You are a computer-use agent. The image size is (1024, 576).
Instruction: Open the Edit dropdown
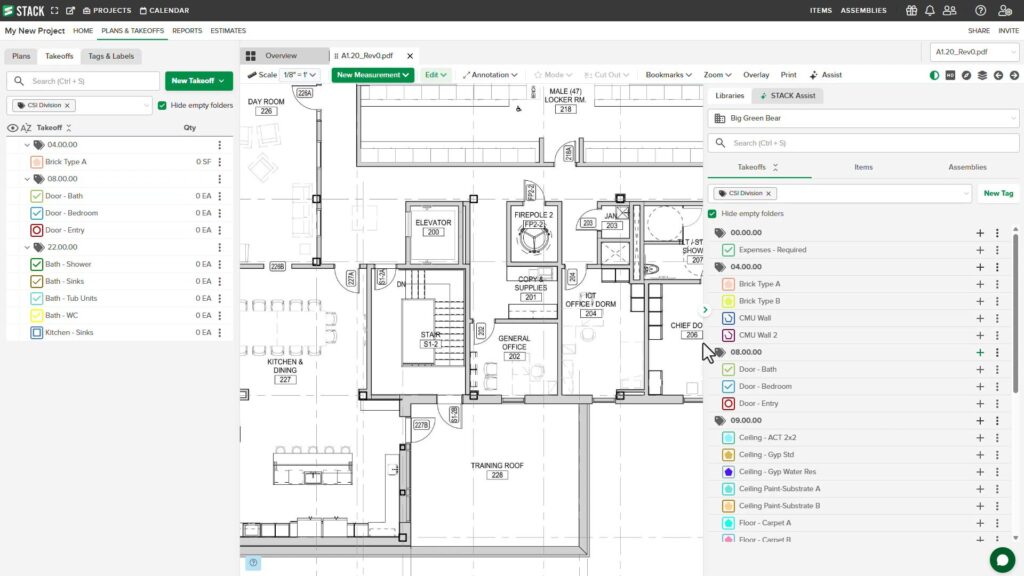click(x=436, y=75)
